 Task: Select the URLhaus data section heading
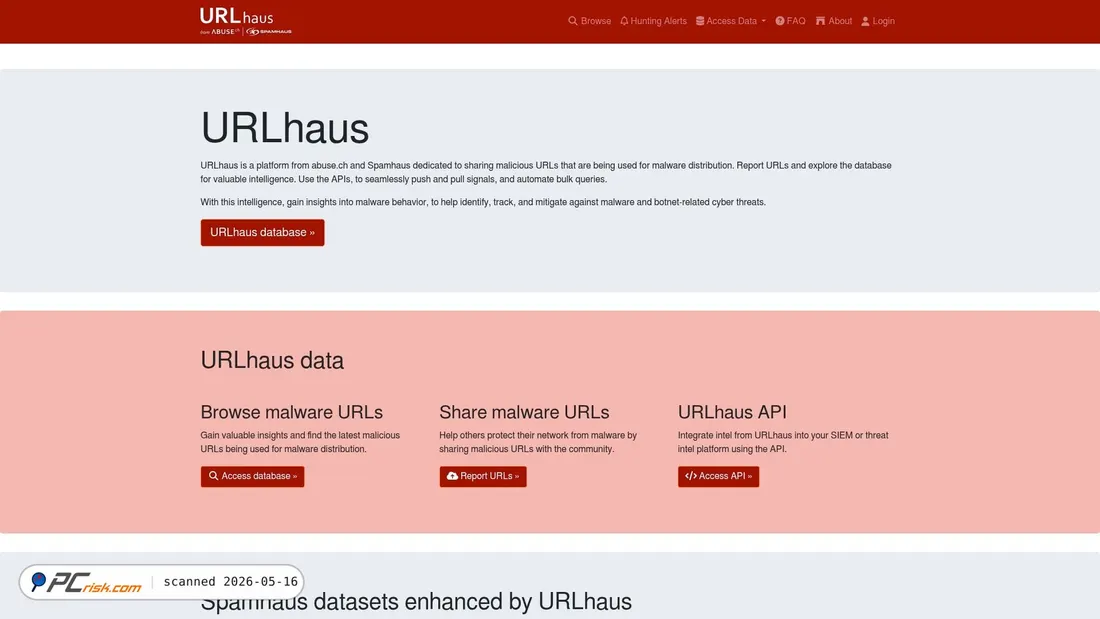point(272,360)
